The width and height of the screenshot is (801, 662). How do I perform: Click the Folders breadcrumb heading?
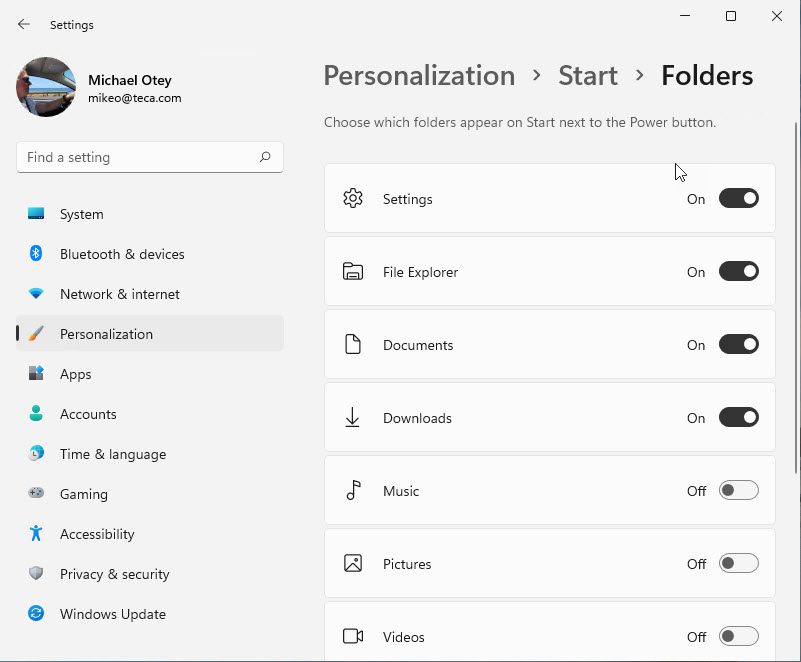click(x=707, y=76)
